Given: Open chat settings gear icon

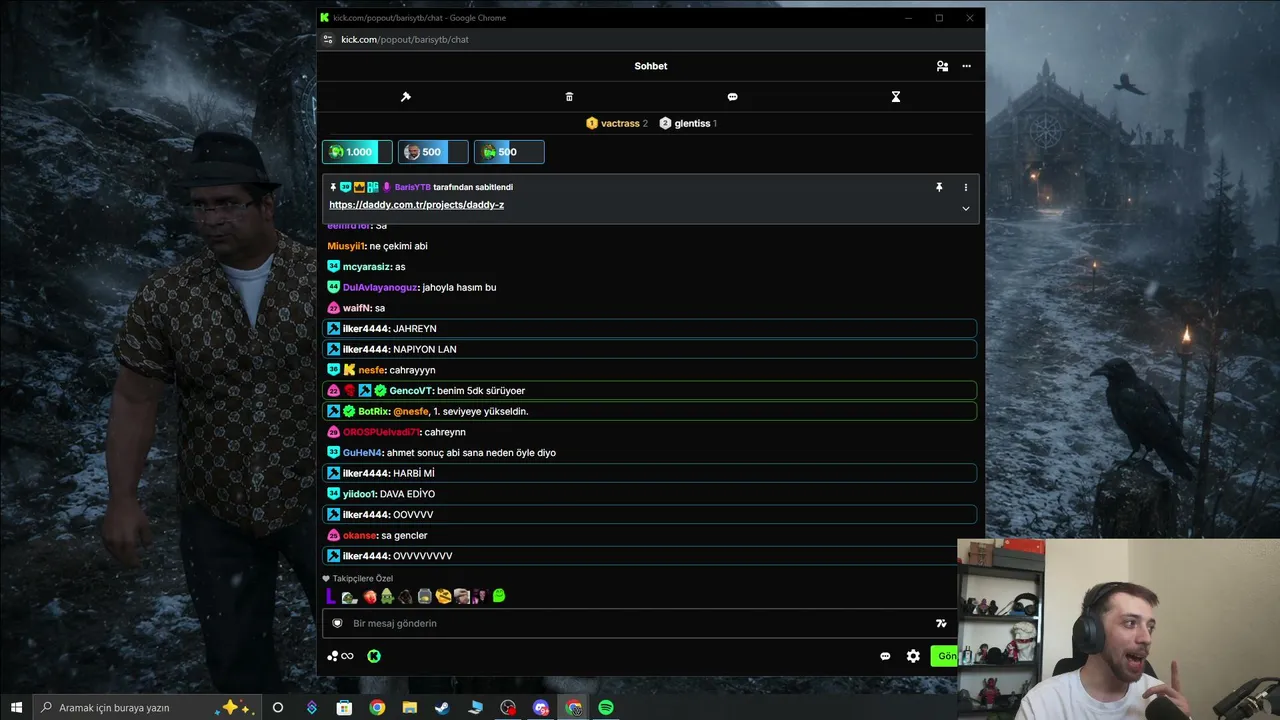Looking at the screenshot, I should pyautogui.click(x=913, y=656).
